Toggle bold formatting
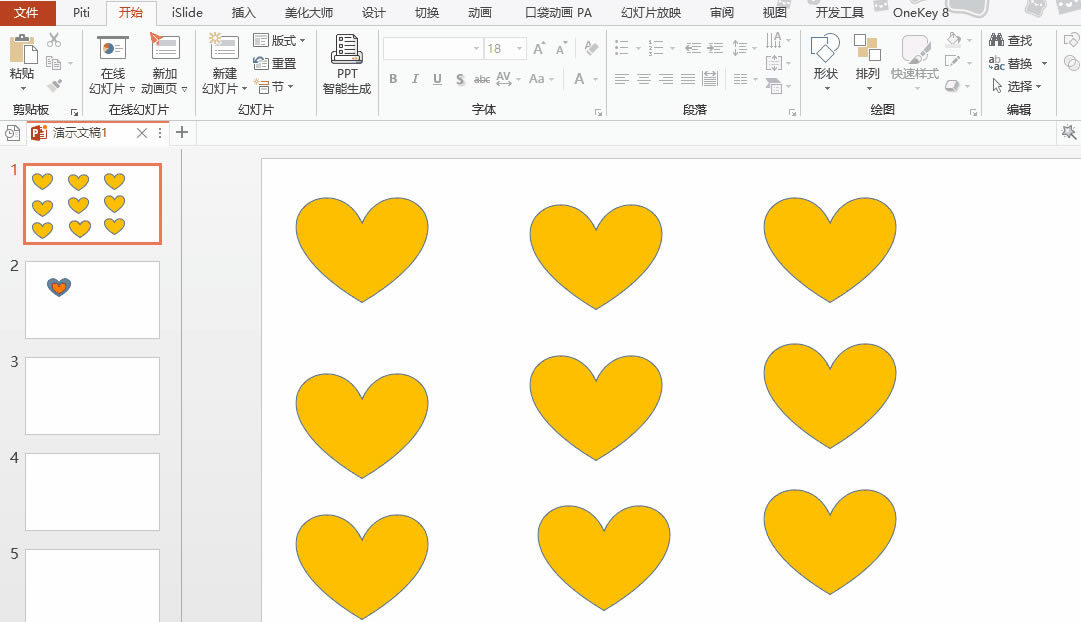The image size is (1081, 622). click(x=393, y=79)
